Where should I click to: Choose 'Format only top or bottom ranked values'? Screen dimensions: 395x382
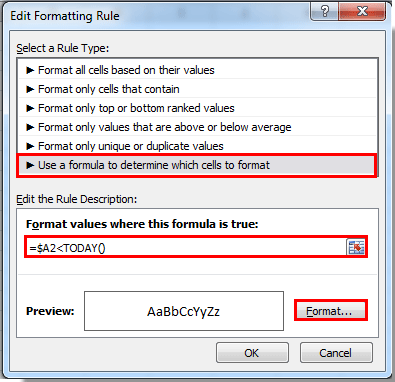(197, 108)
